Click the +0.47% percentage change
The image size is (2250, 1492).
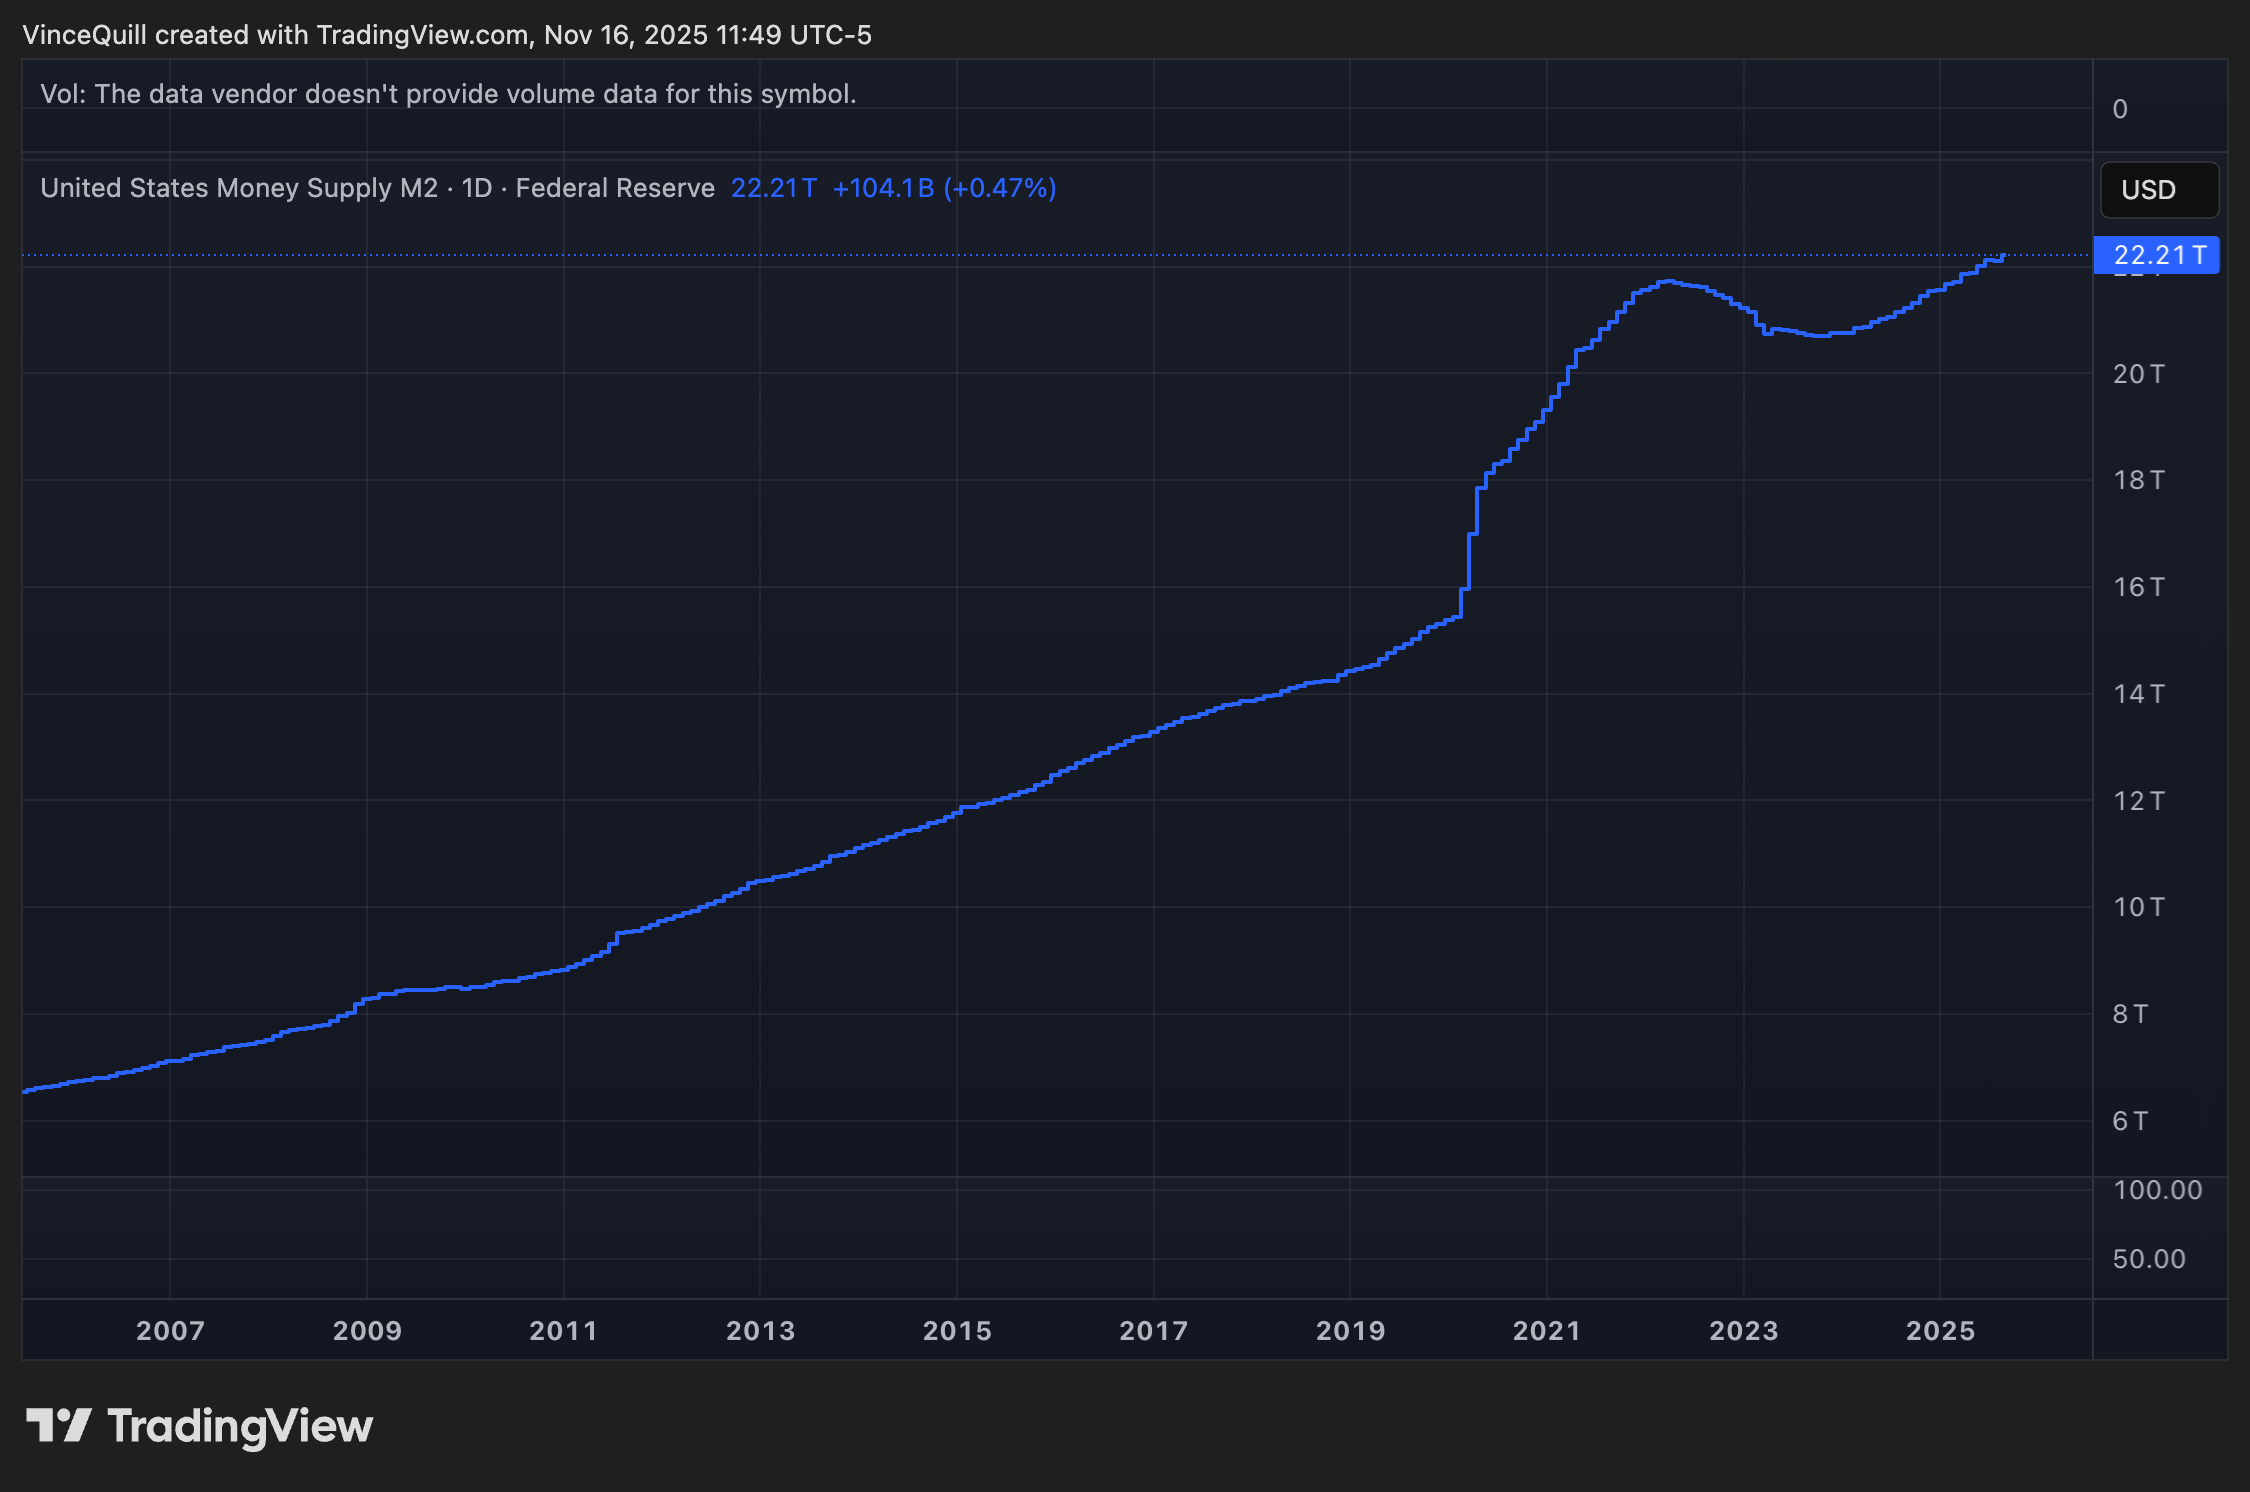(x=1000, y=188)
